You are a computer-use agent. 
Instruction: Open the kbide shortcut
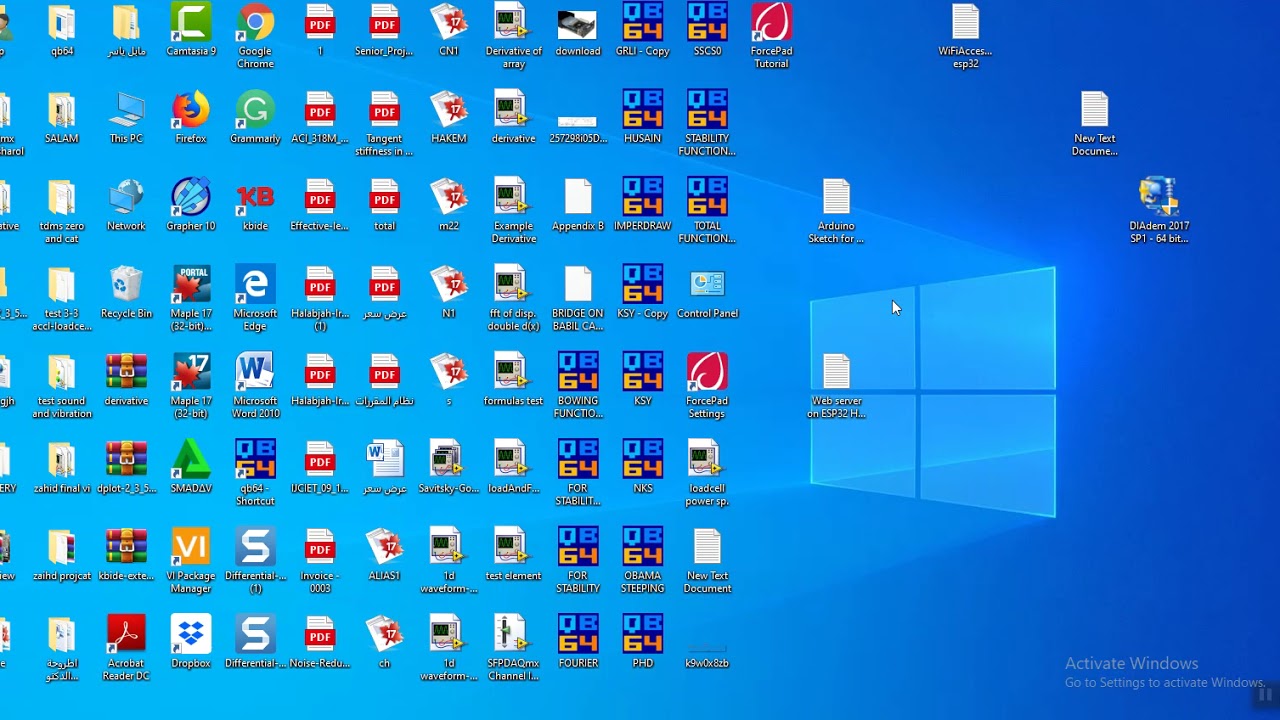[255, 206]
